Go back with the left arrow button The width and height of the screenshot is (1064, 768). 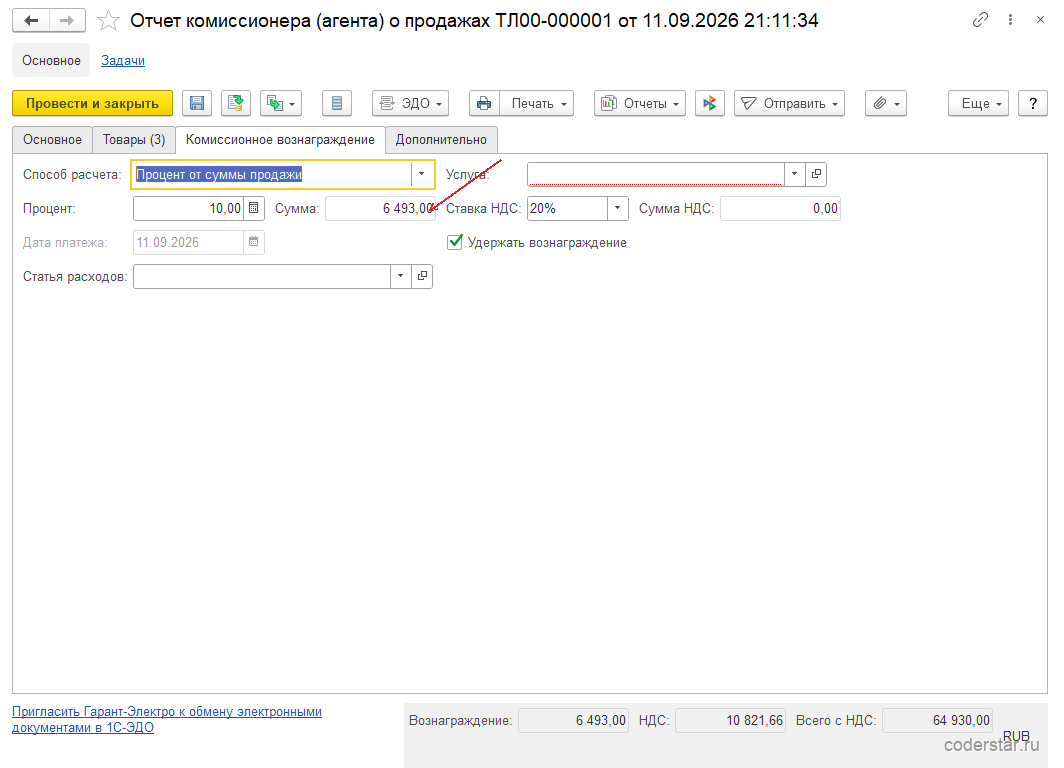(31, 20)
